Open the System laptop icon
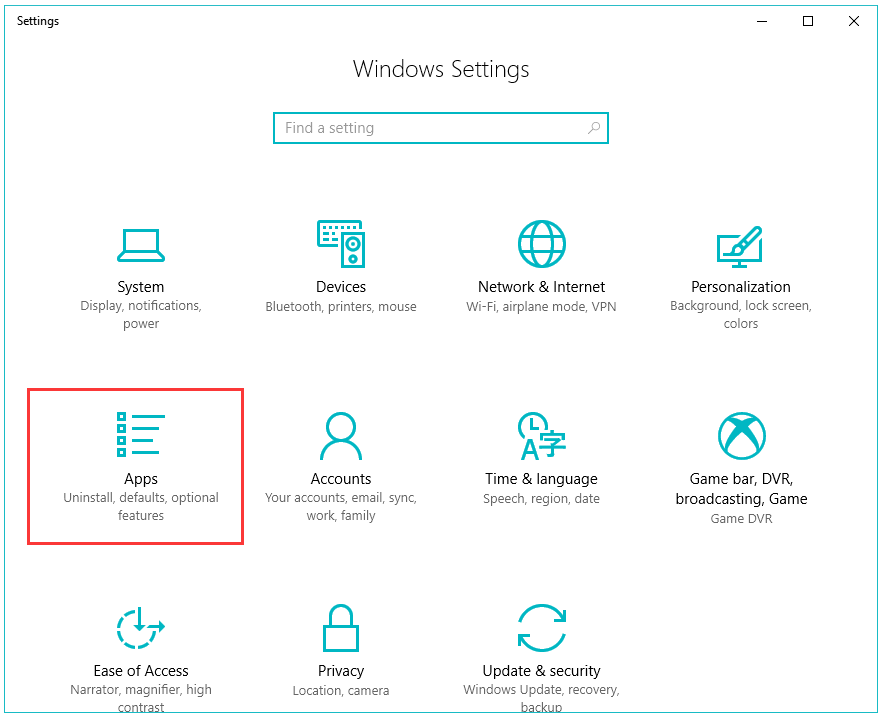This screenshot has height=718, width=882. point(141,245)
